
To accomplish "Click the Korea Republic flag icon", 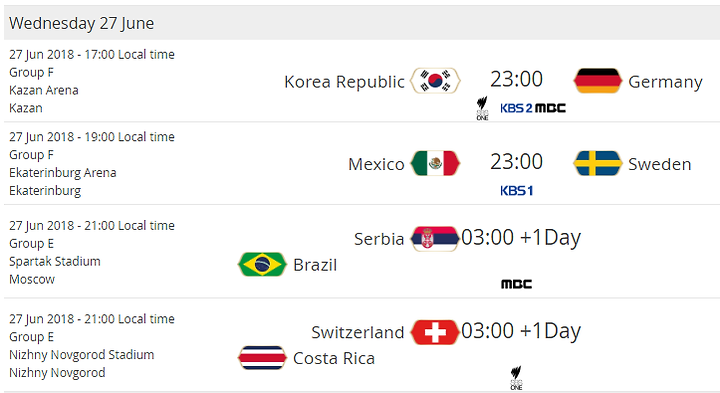I will [x=435, y=81].
